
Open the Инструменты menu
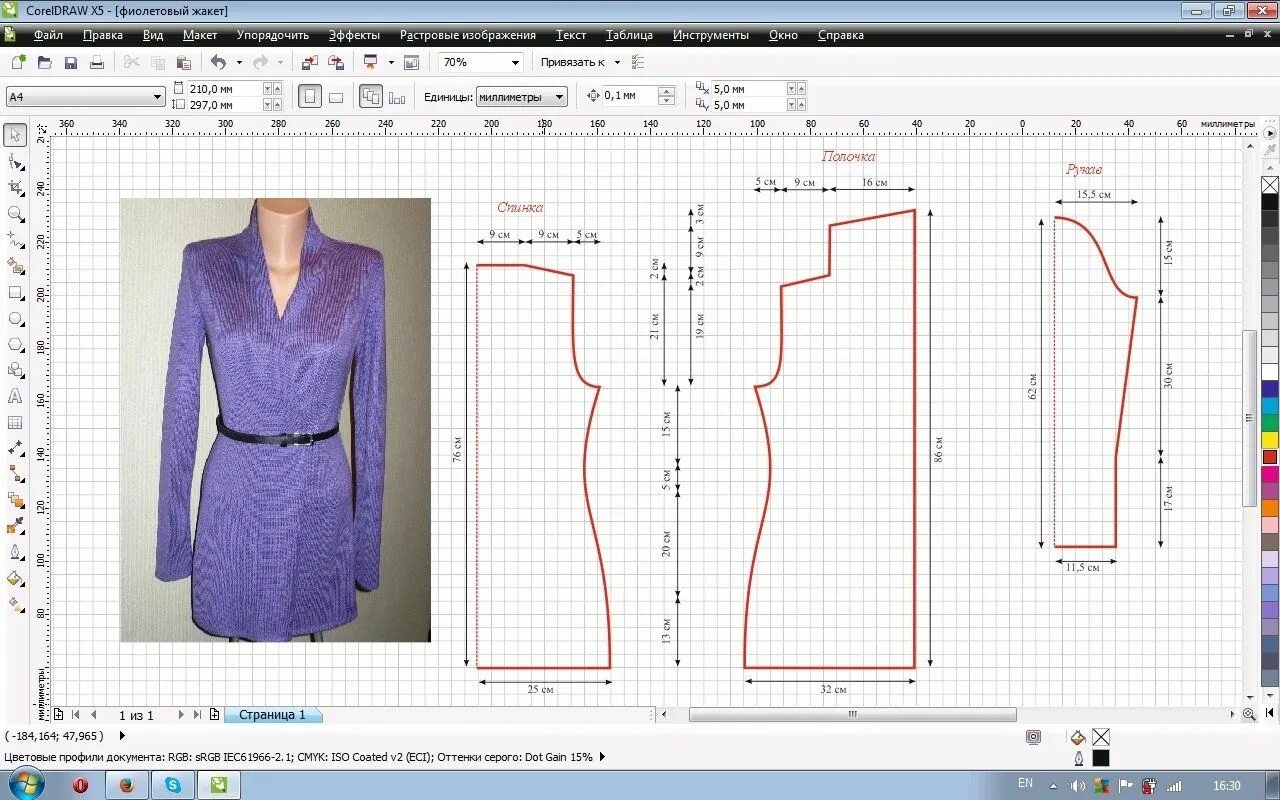(x=711, y=35)
